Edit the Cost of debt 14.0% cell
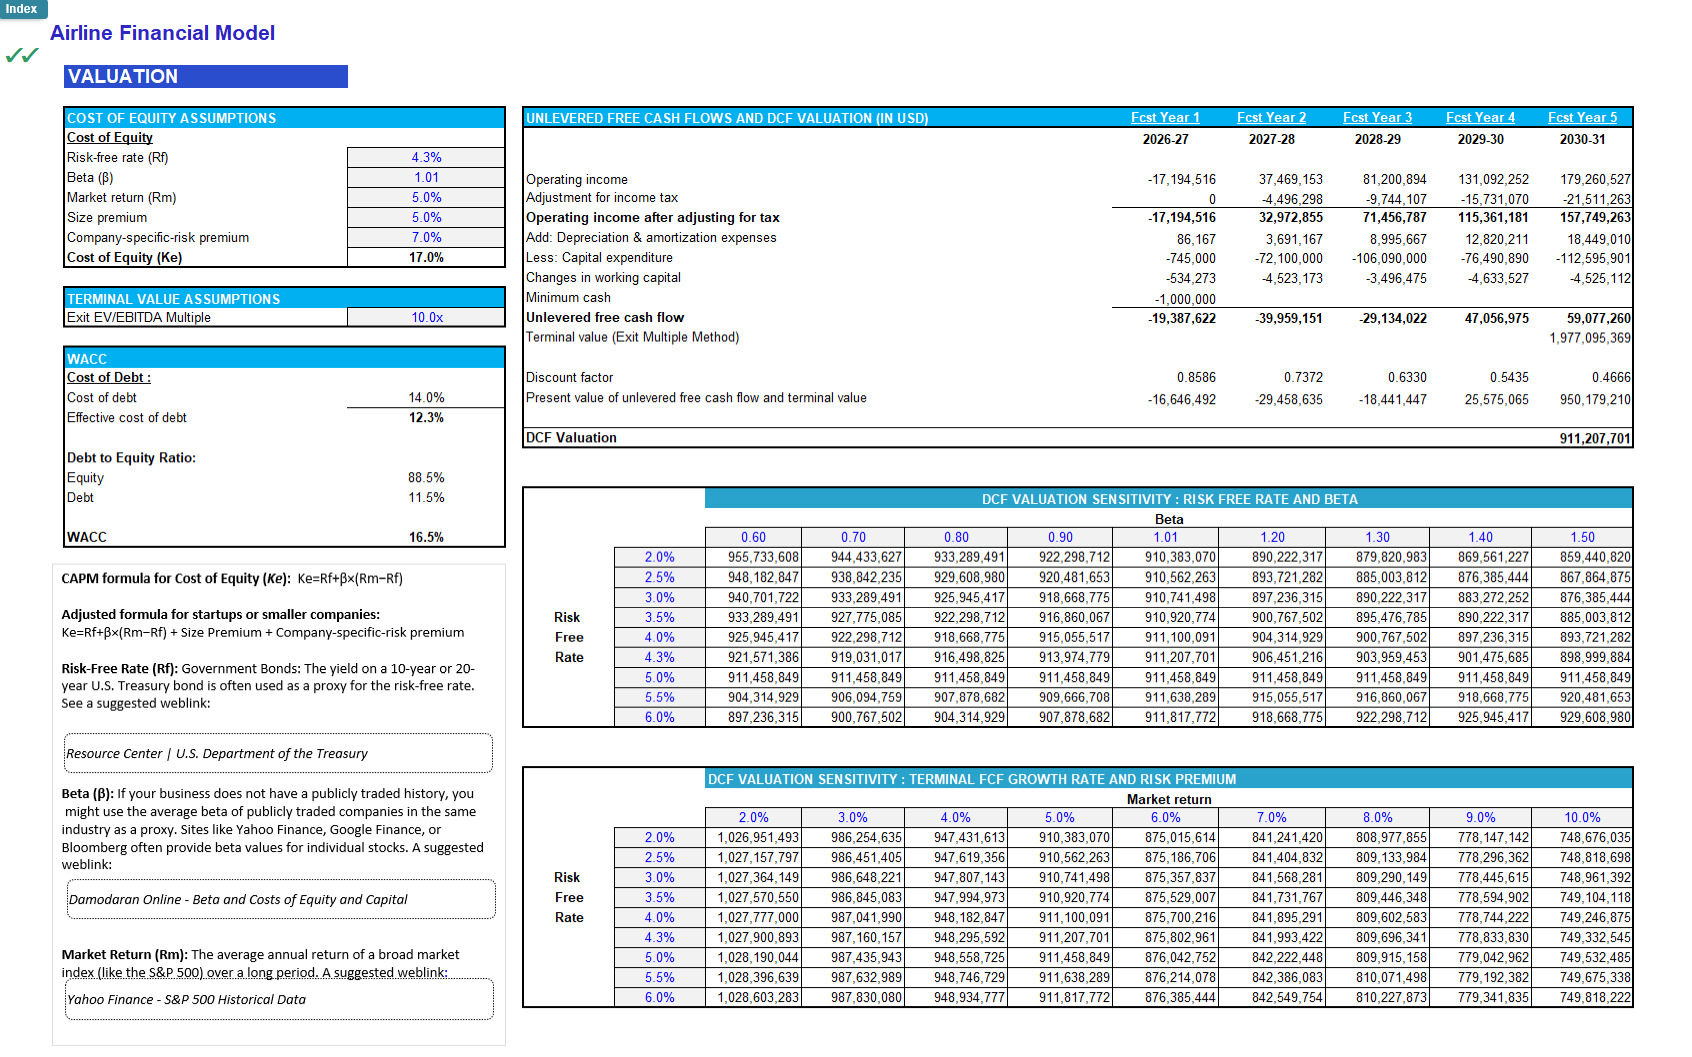Viewport: 1692px width, 1057px height. coord(425,397)
